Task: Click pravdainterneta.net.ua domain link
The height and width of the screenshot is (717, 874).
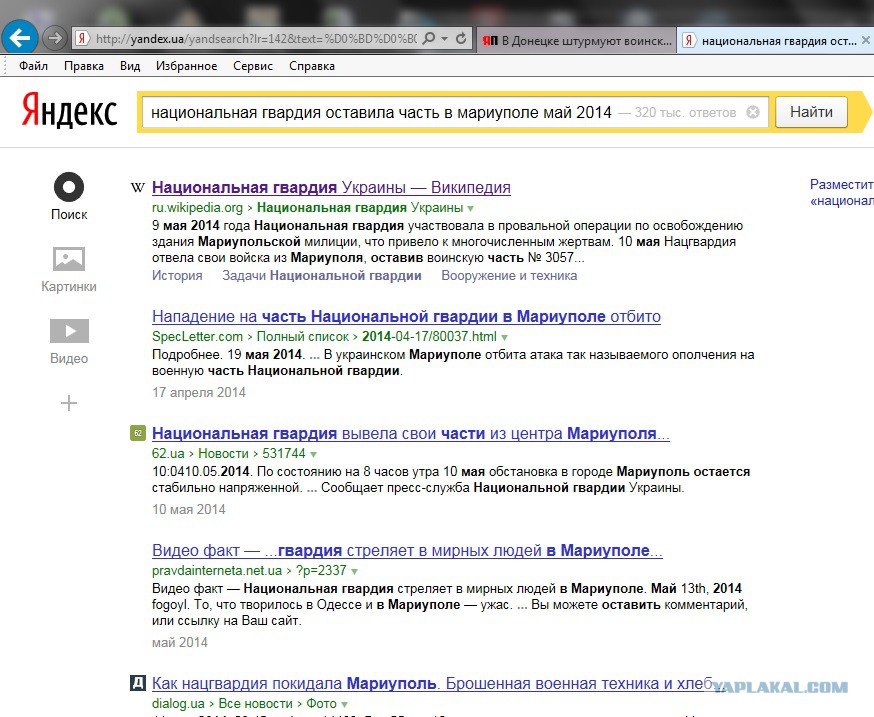Action: (x=217, y=571)
